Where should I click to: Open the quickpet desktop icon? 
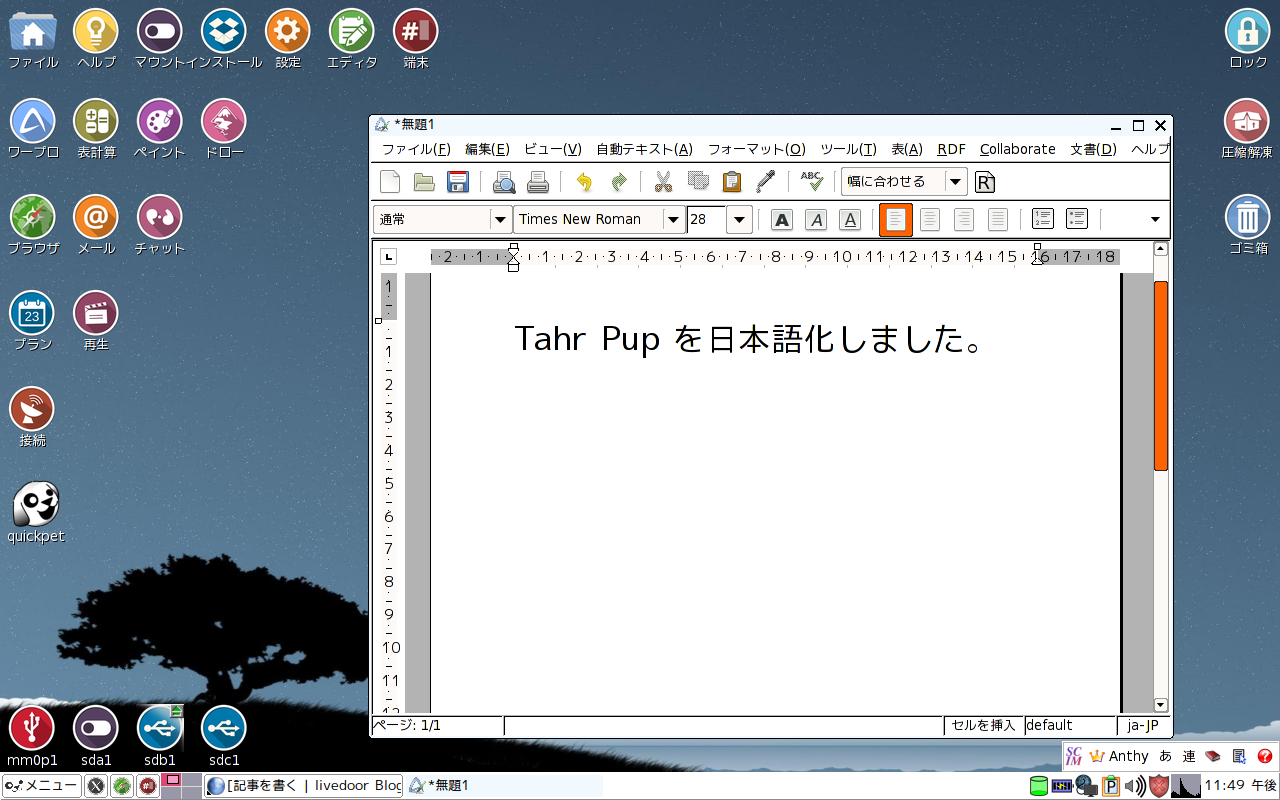36,513
